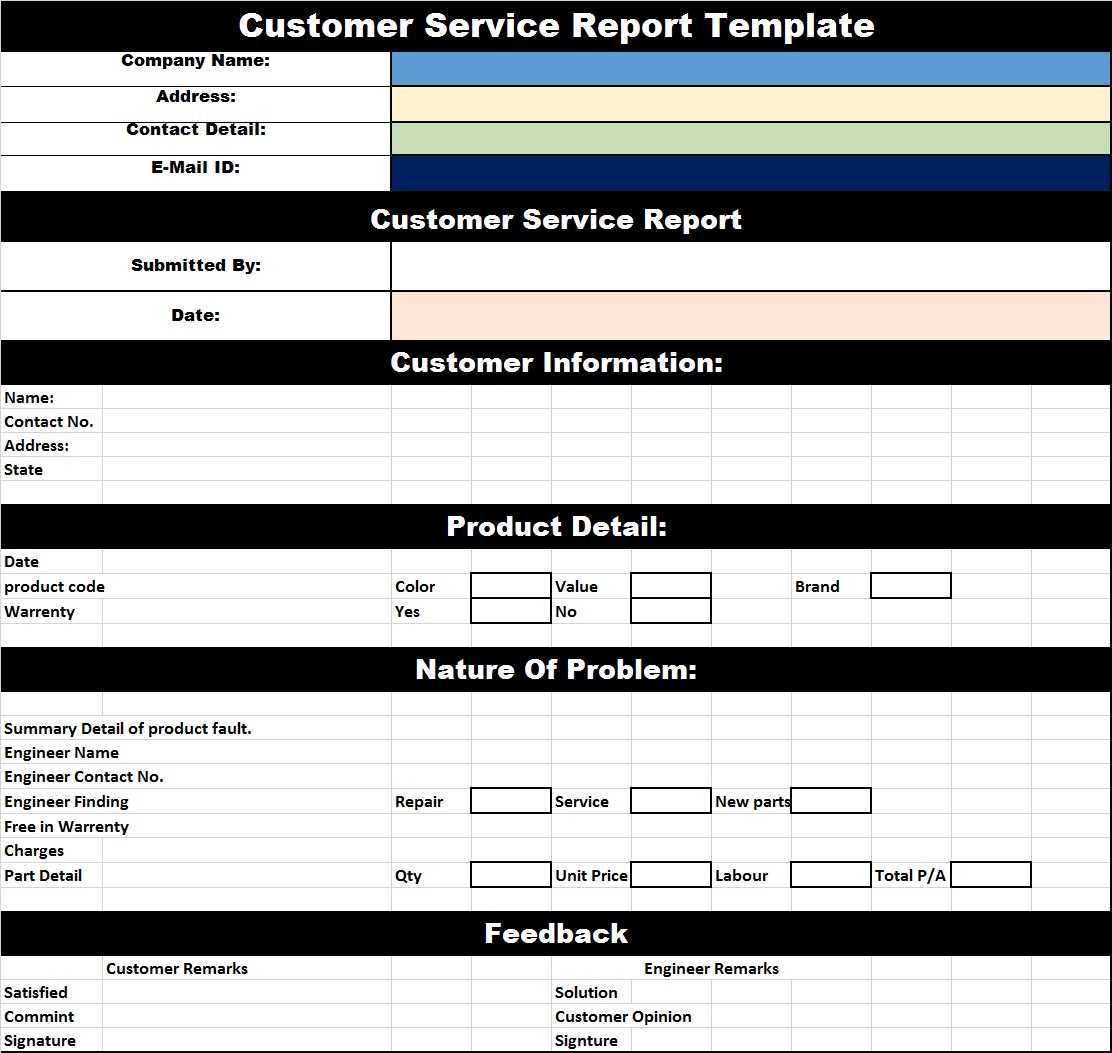Select the peach Date field
1112x1053 pixels.
pos(750,316)
